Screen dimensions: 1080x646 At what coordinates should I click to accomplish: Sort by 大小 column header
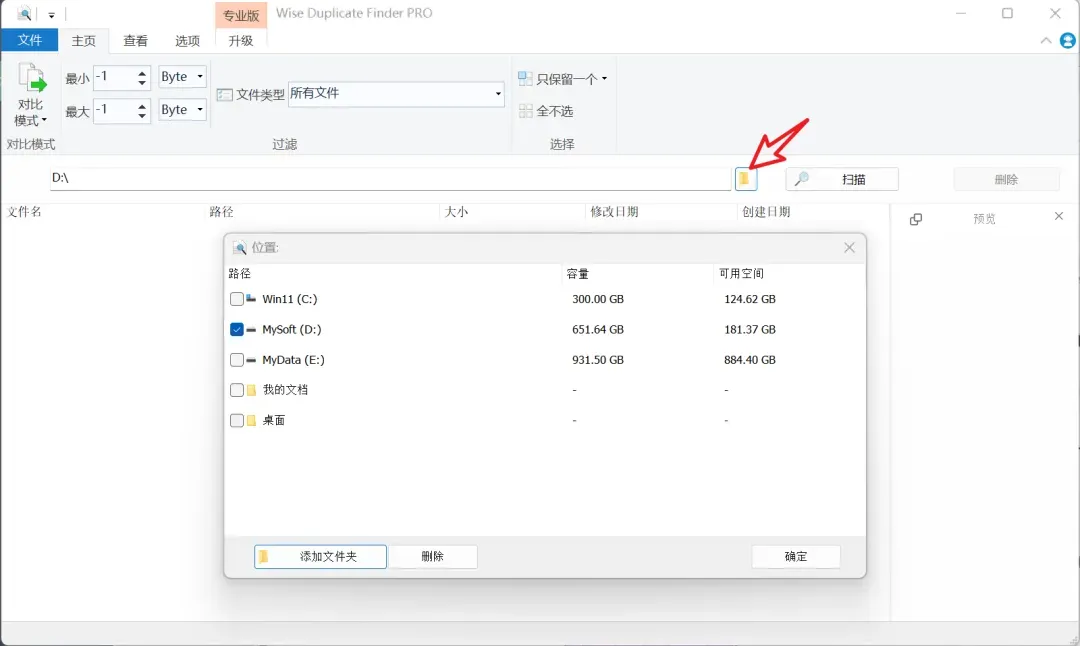tap(456, 211)
